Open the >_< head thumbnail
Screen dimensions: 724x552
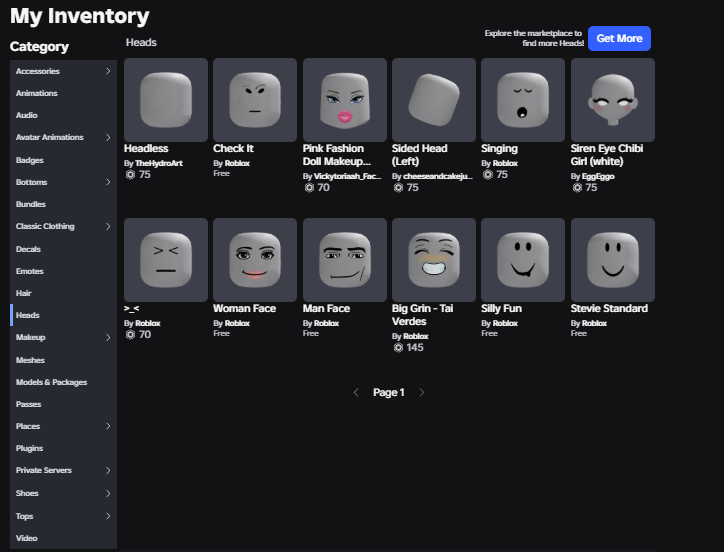tap(166, 260)
